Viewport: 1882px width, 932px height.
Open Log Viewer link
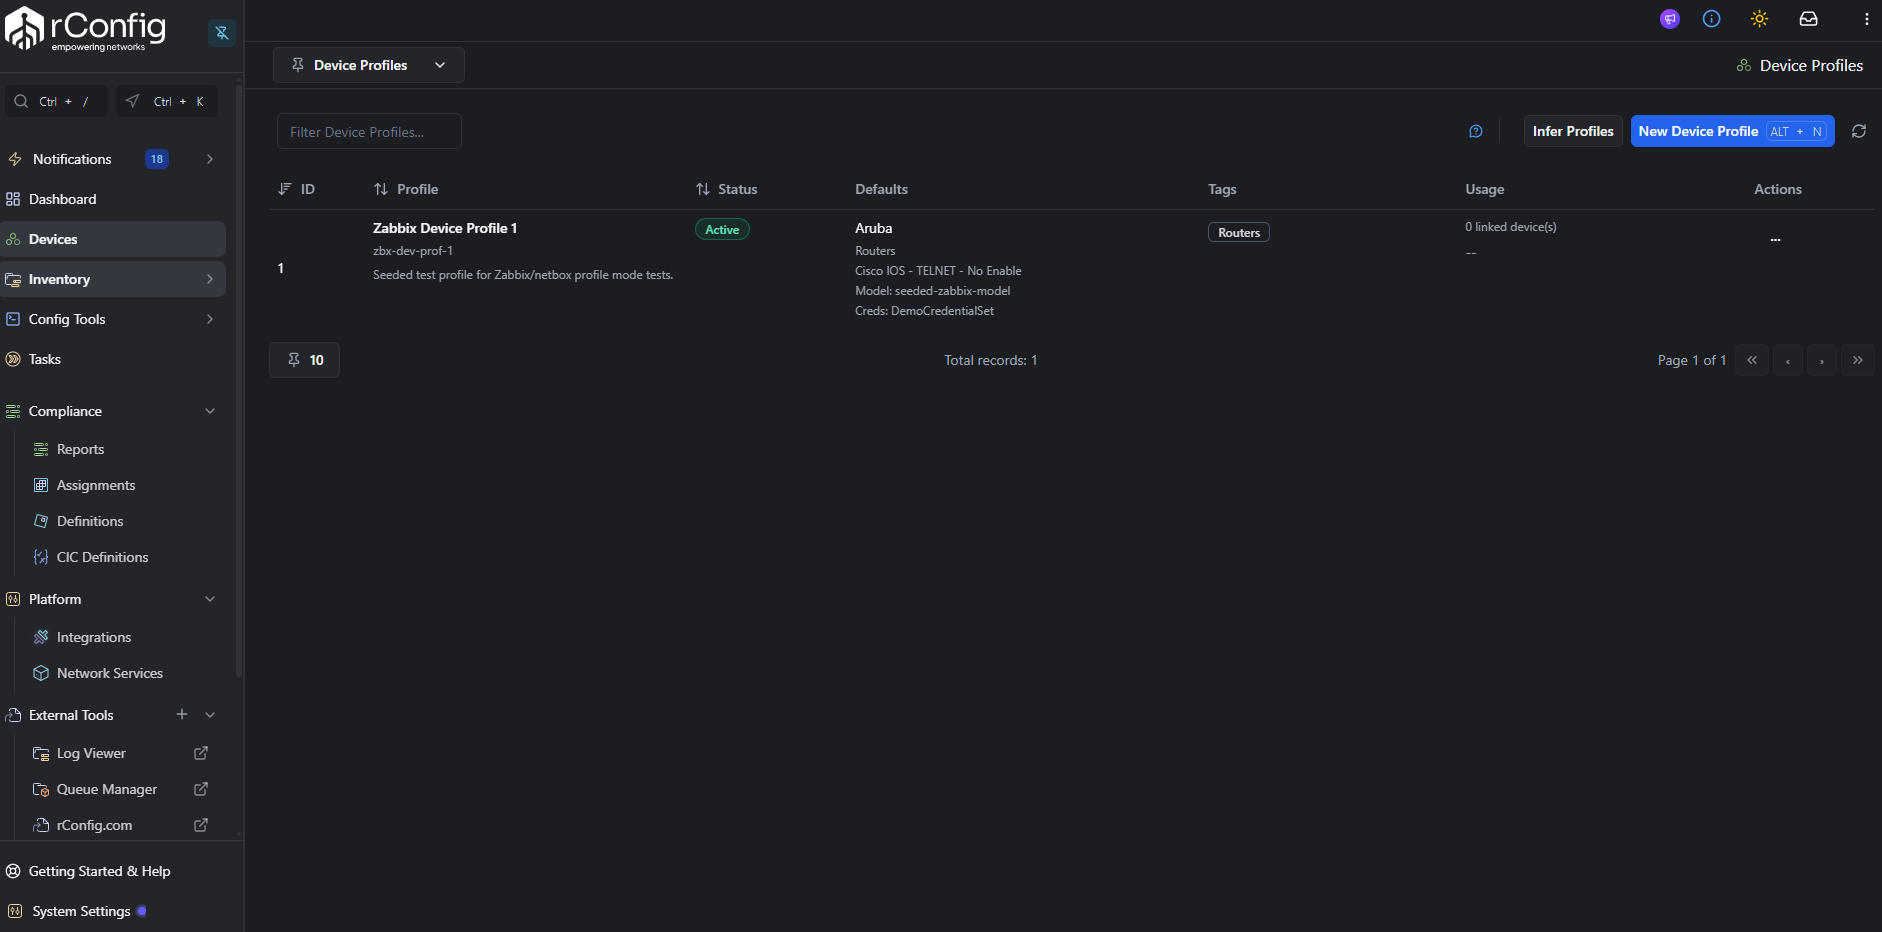click(x=91, y=753)
